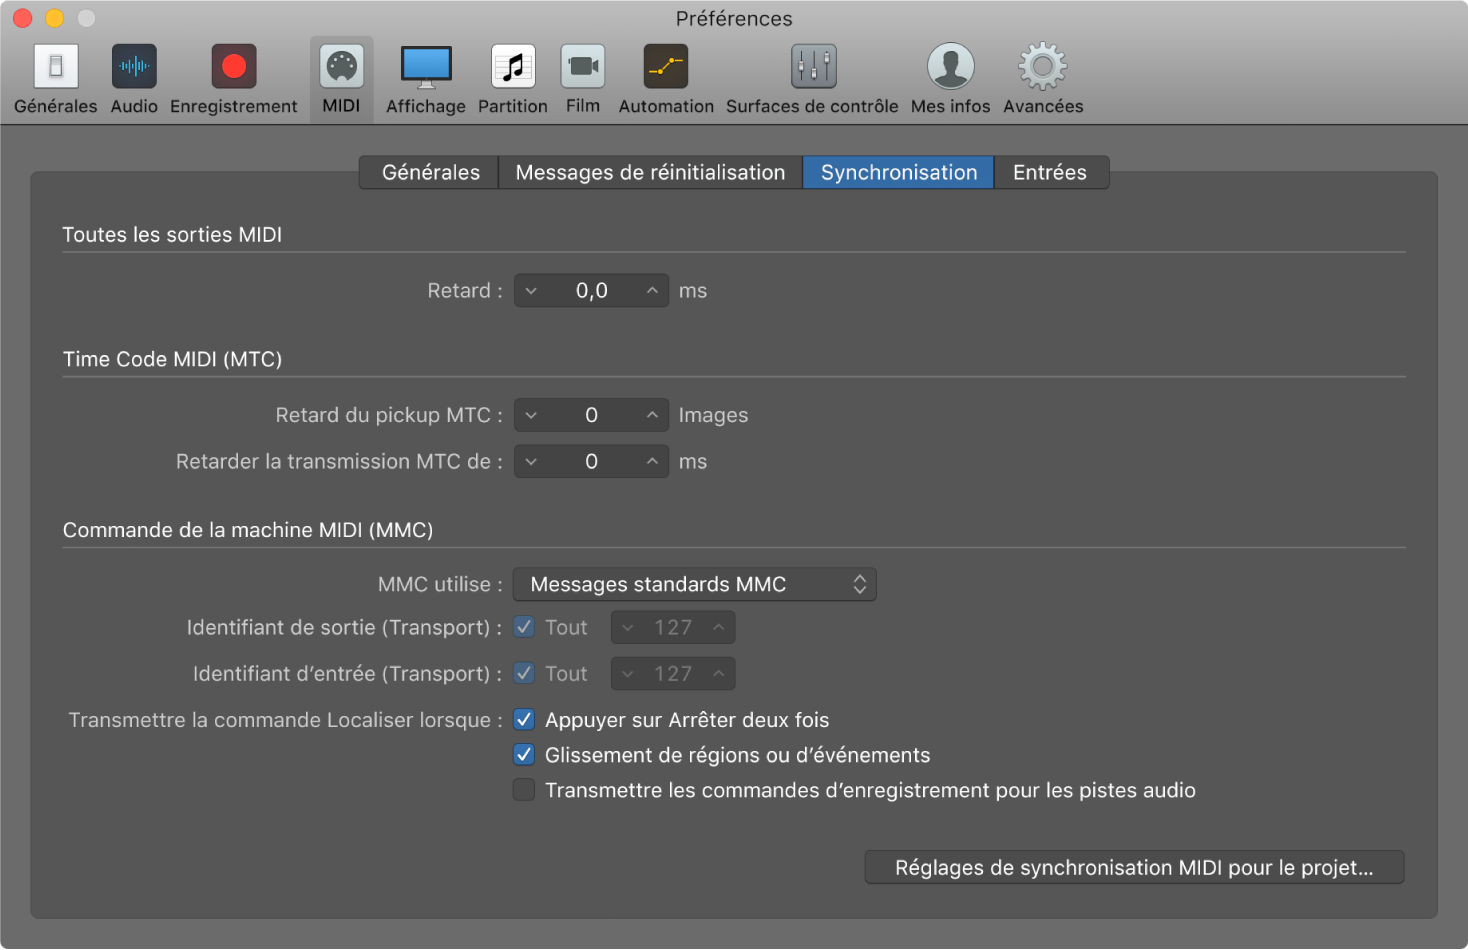Increment the Retarder la transmission MTC value
The height and width of the screenshot is (950, 1468).
click(652, 461)
